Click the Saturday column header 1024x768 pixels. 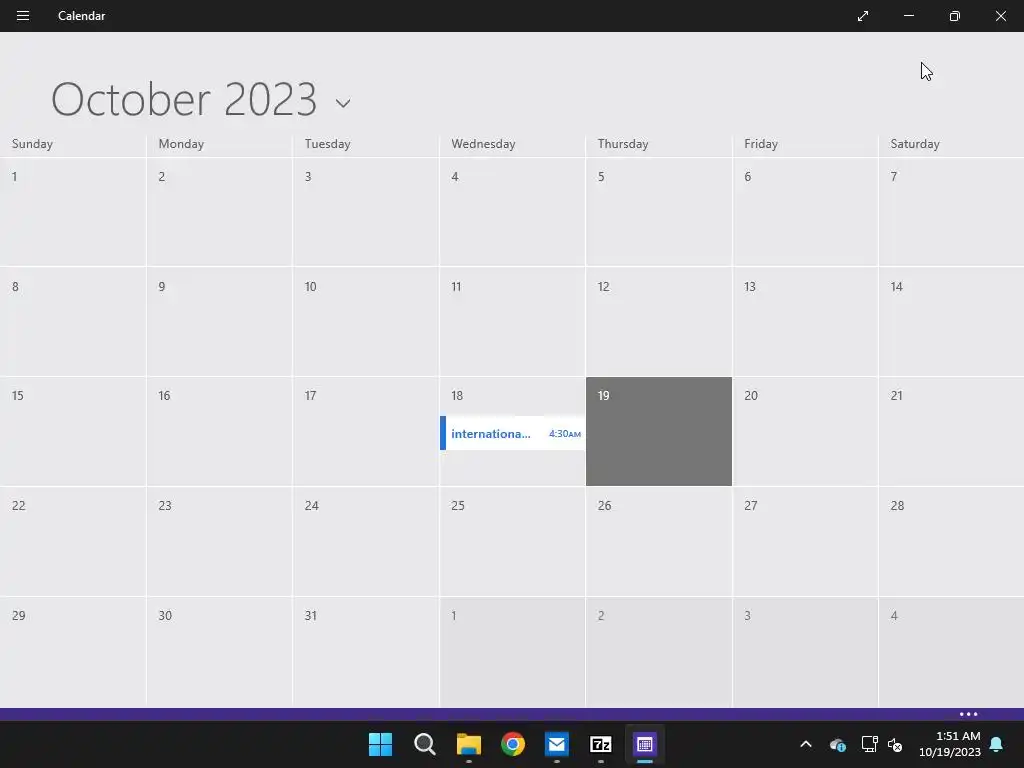[x=915, y=144]
